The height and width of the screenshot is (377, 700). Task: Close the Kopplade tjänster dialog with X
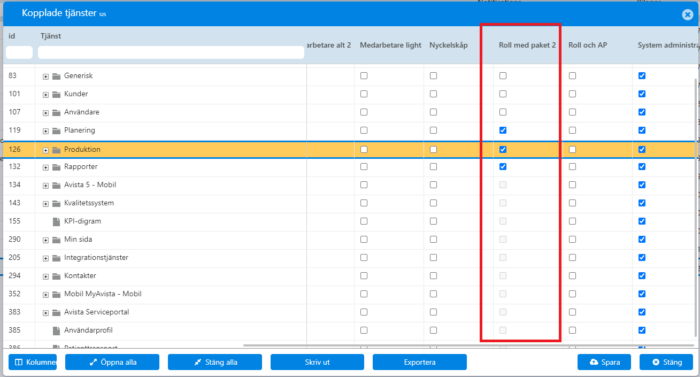pos(687,15)
